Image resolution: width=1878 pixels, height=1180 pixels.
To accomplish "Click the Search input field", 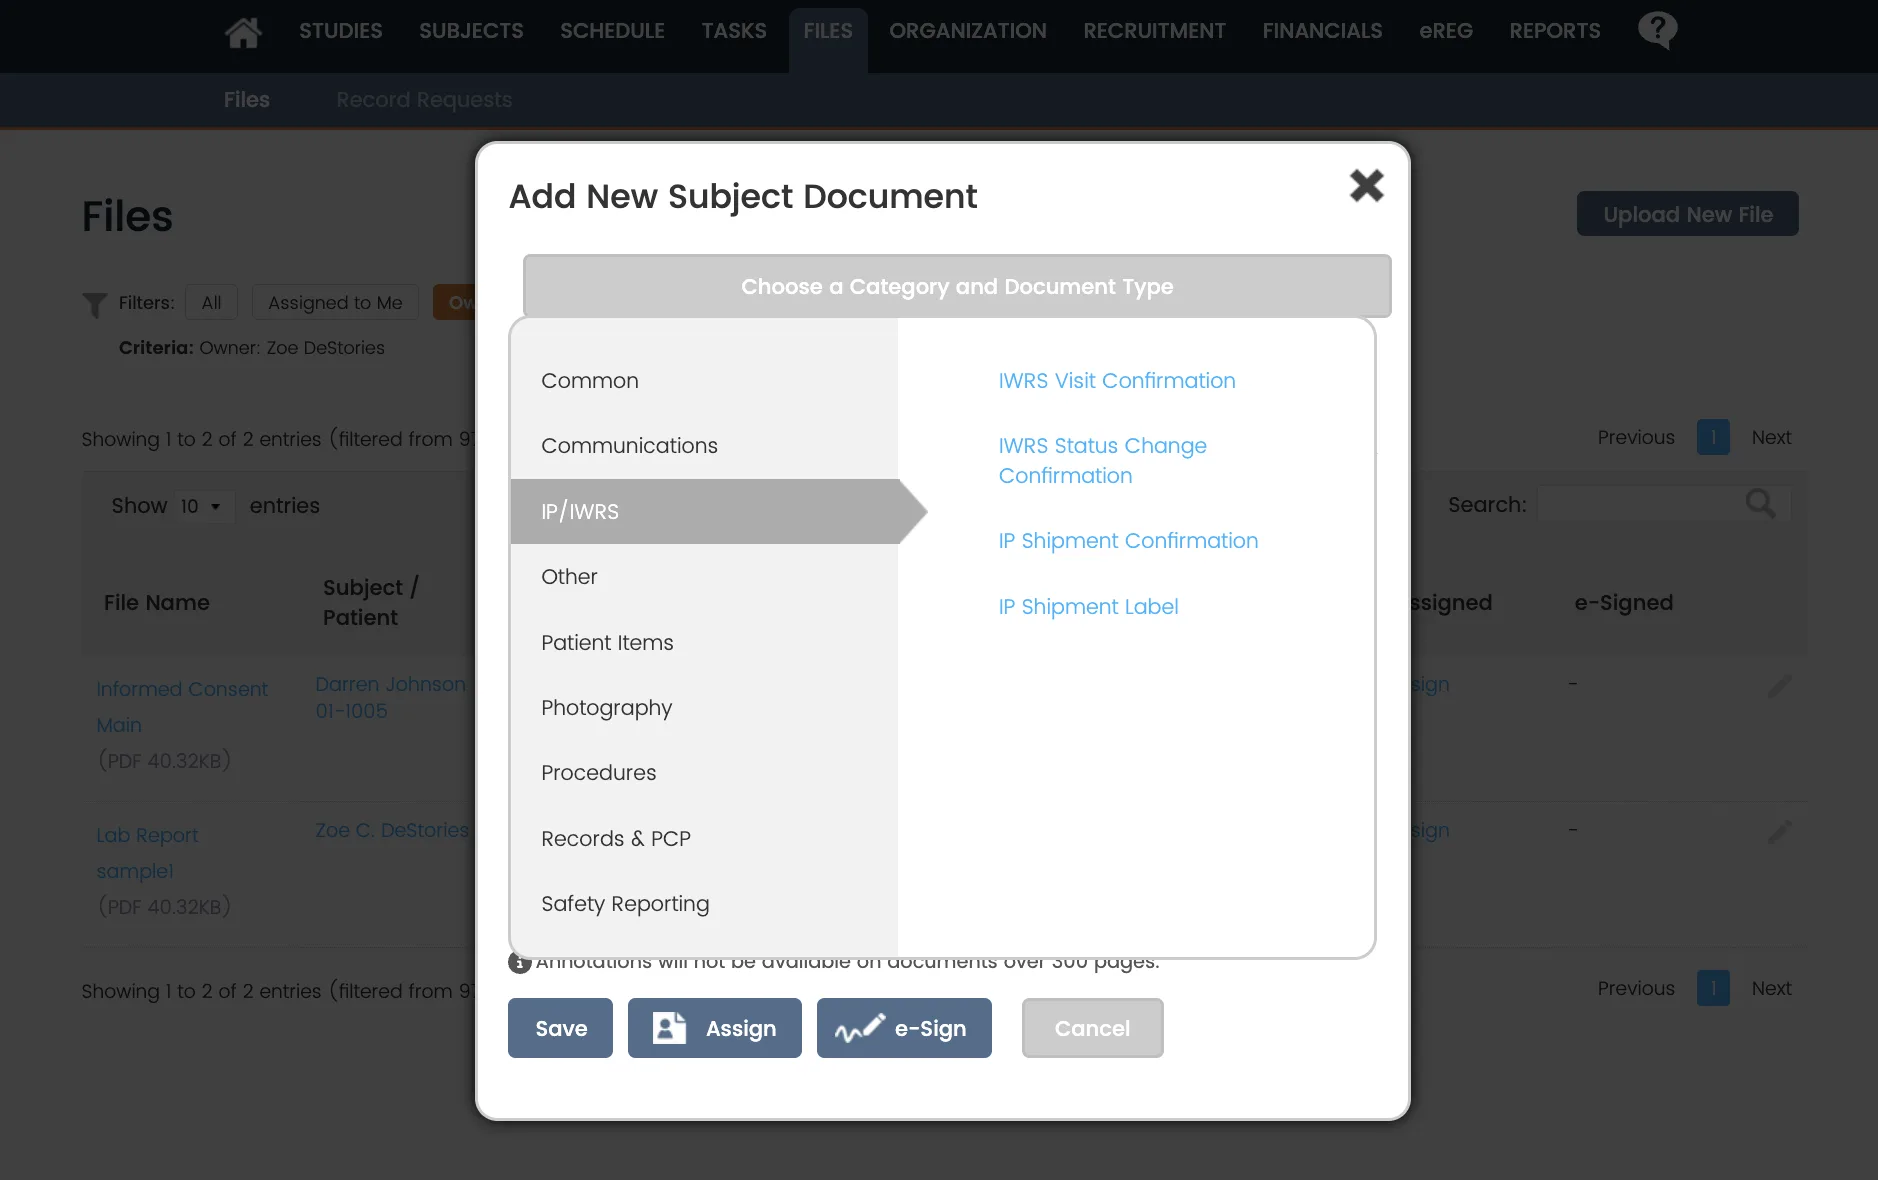I will pyautogui.click(x=1663, y=504).
